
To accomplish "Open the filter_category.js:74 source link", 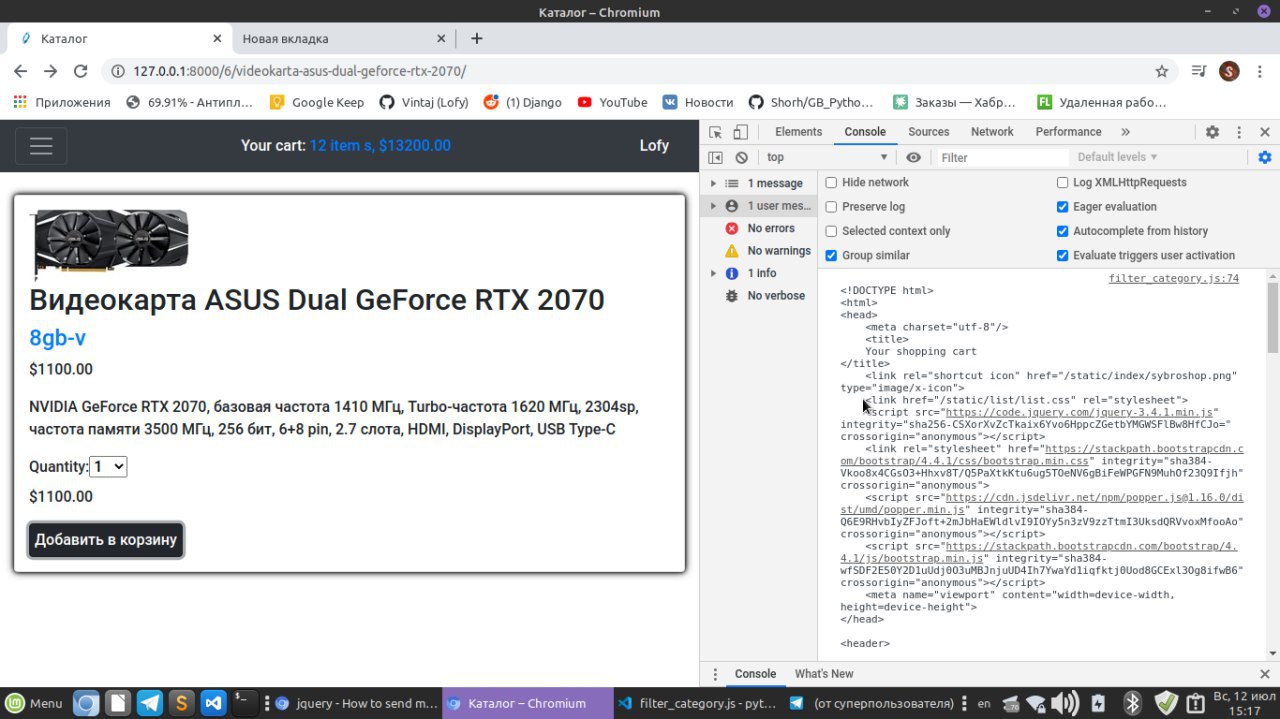I will click(x=1173, y=279).
